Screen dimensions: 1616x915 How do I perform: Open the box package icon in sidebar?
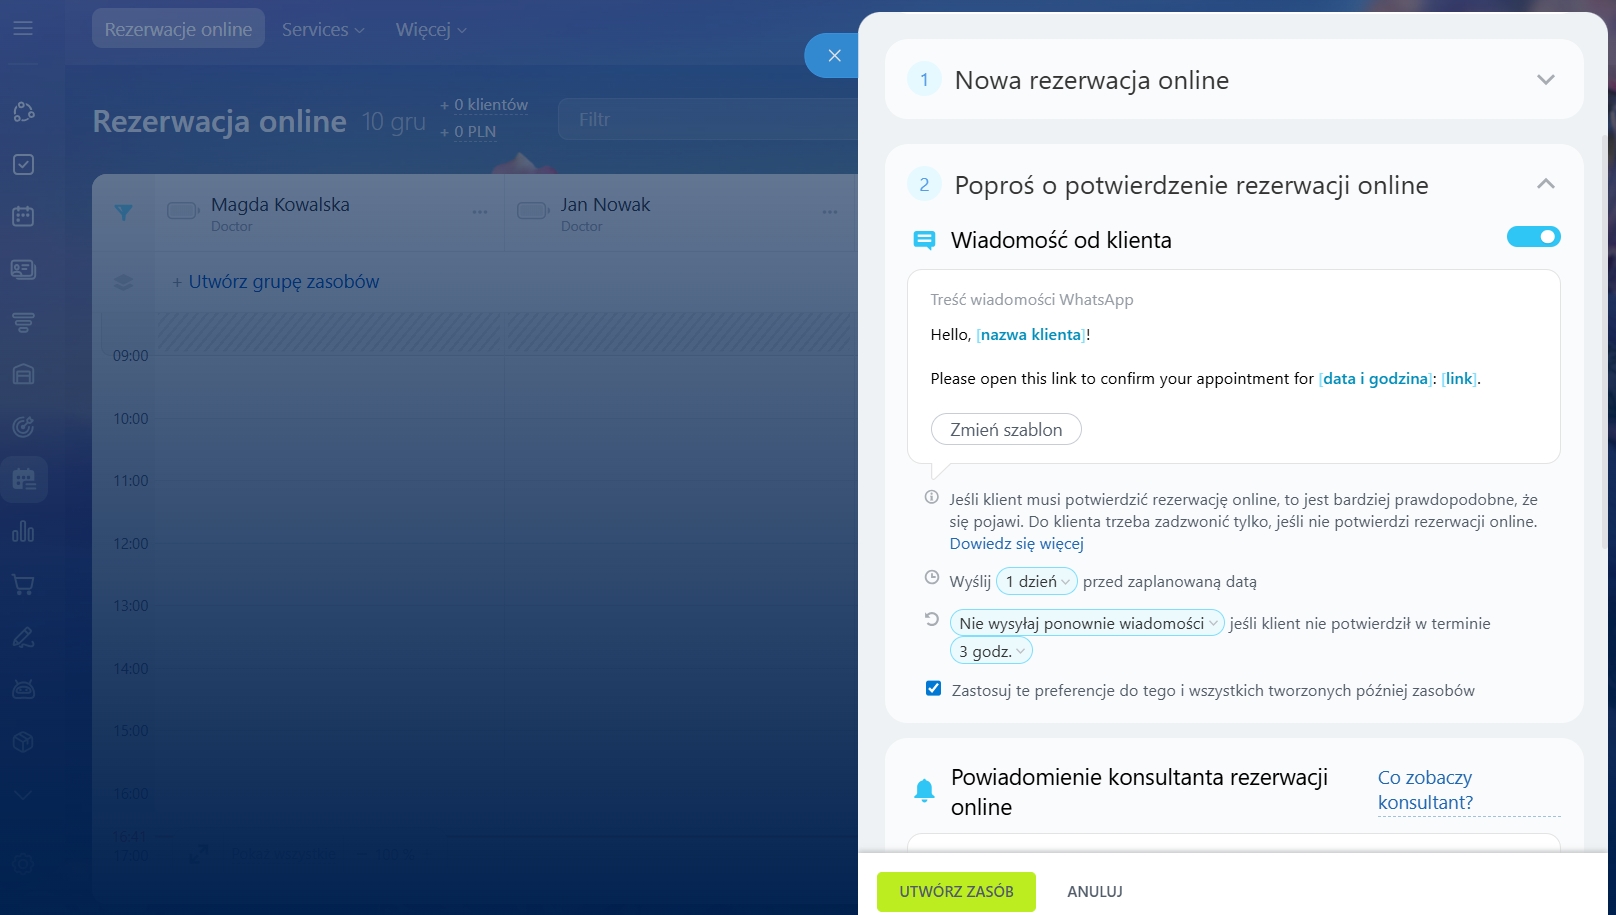23,742
